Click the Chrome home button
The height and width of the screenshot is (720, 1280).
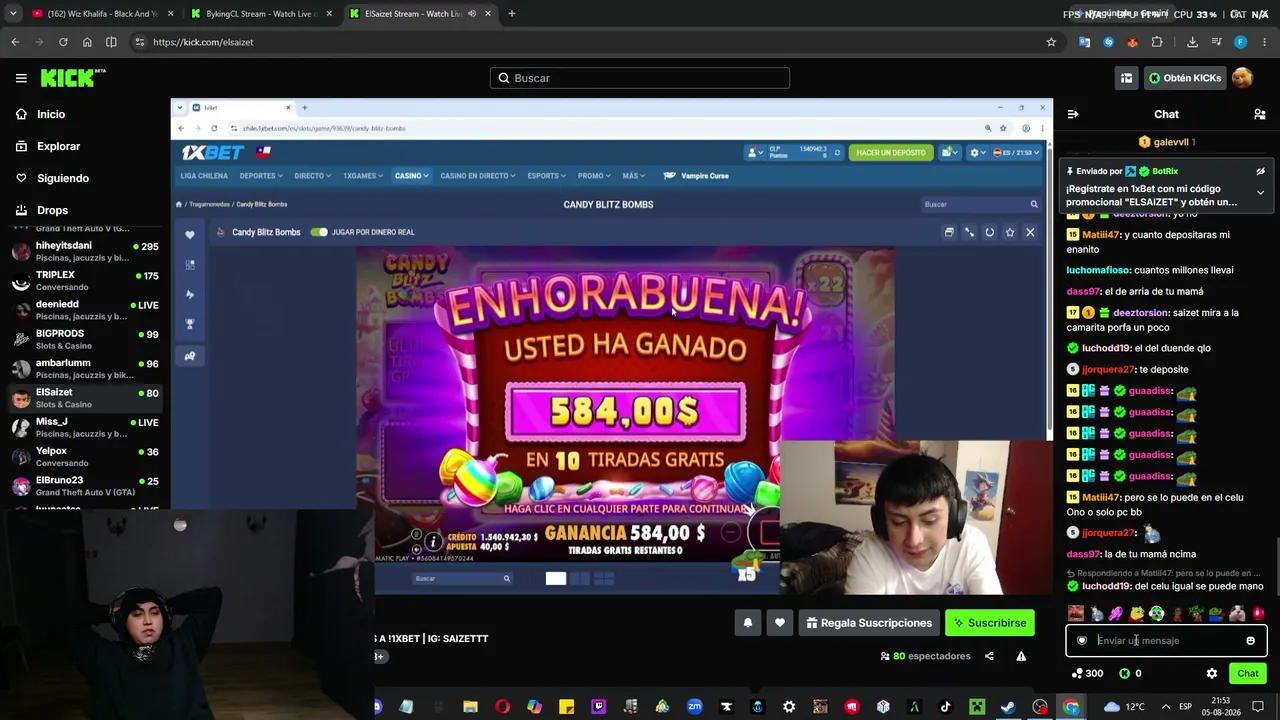point(87,42)
